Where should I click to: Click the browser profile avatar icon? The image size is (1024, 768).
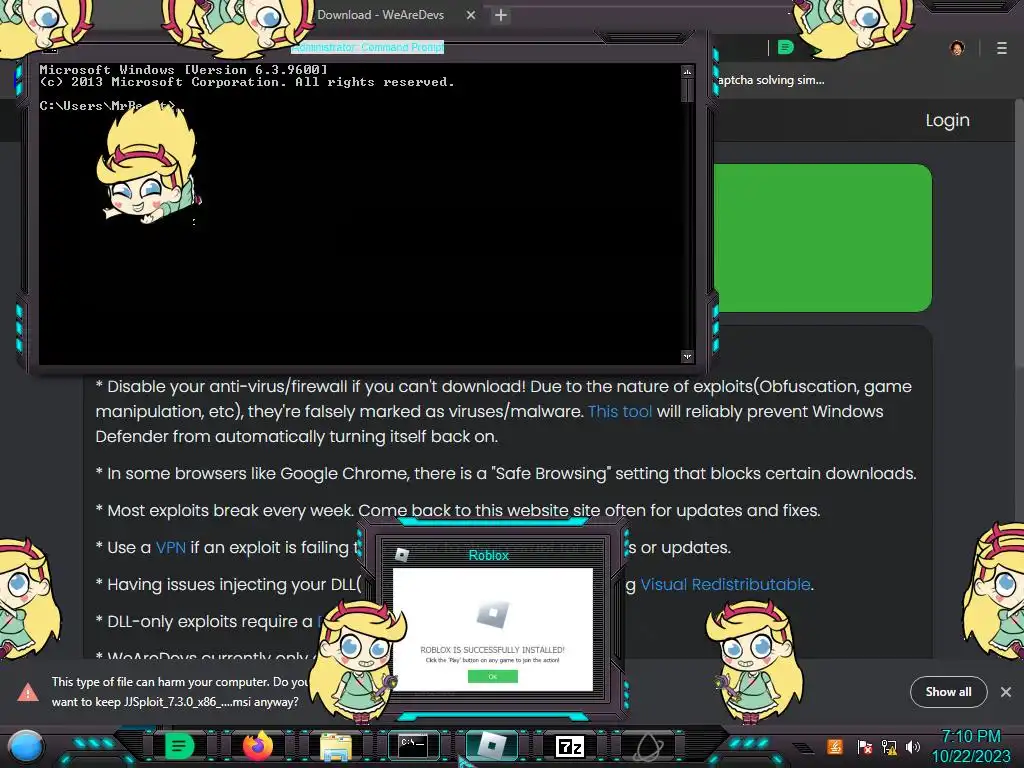click(x=957, y=48)
